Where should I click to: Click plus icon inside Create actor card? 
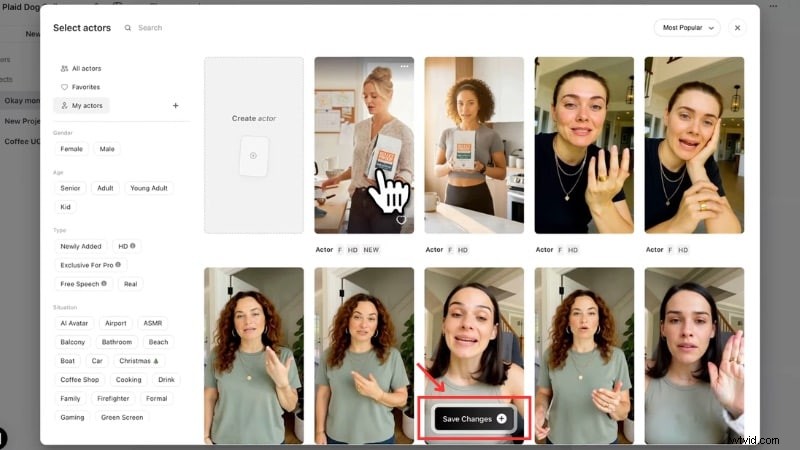click(x=254, y=156)
